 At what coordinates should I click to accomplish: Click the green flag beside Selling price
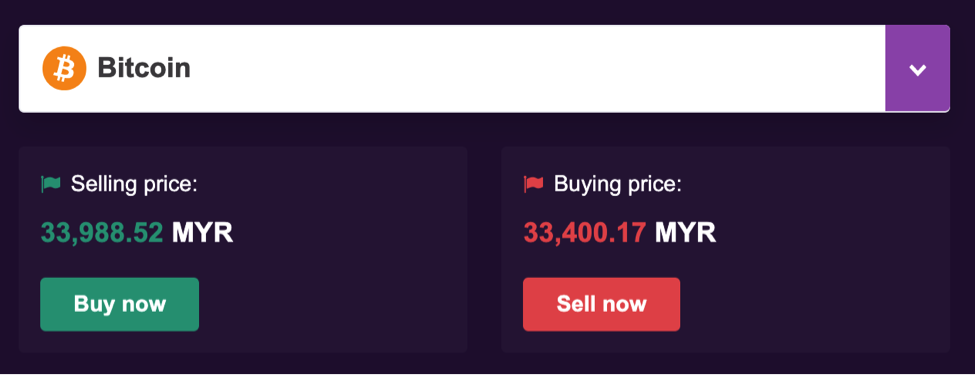pyautogui.click(x=50, y=184)
